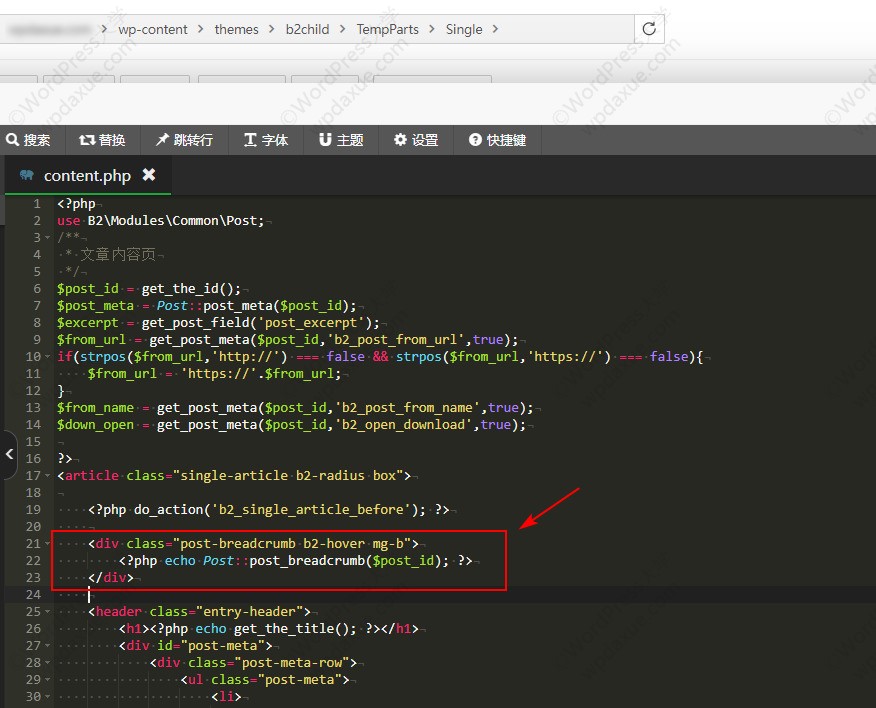Click 'use B2\Modules\Common\Post;' text on line 2
Image resolution: width=876 pixels, height=708 pixels.
pyautogui.click(x=160, y=221)
